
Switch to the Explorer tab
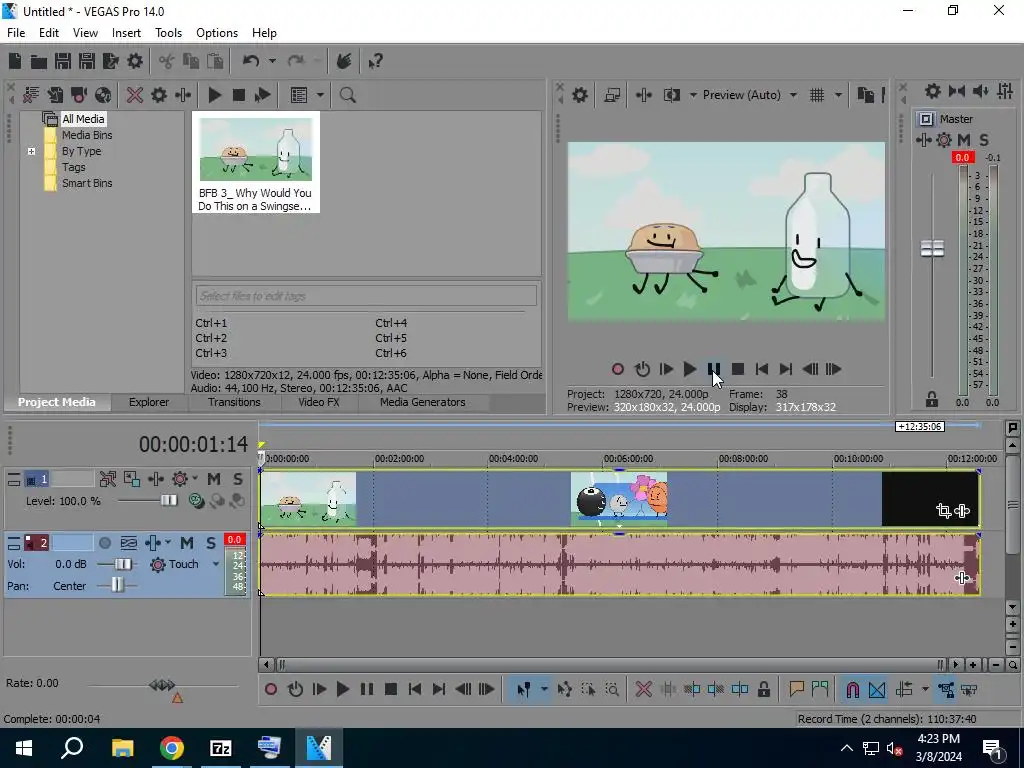point(149,402)
